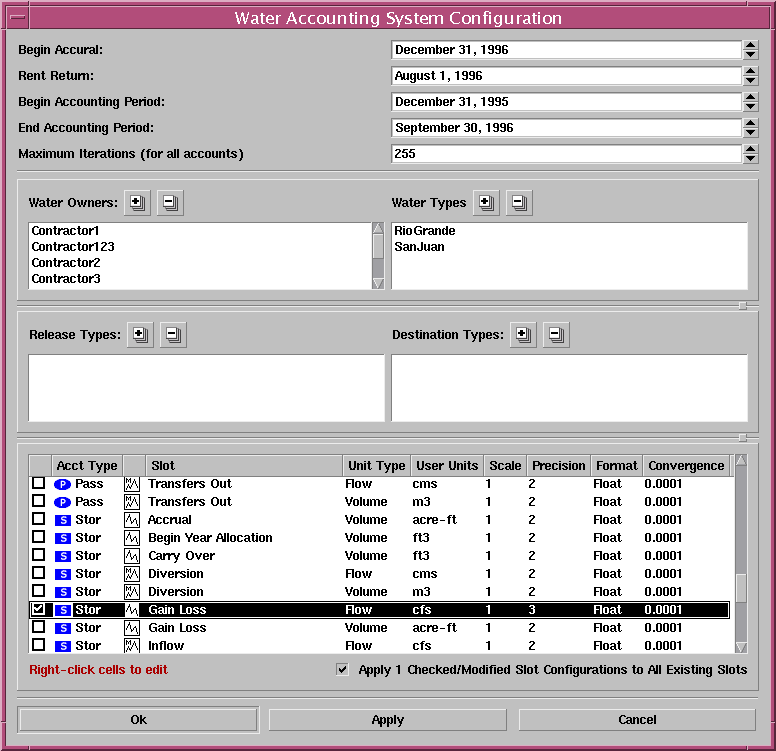Sort by Acct Type column header

pyautogui.click(x=87, y=465)
